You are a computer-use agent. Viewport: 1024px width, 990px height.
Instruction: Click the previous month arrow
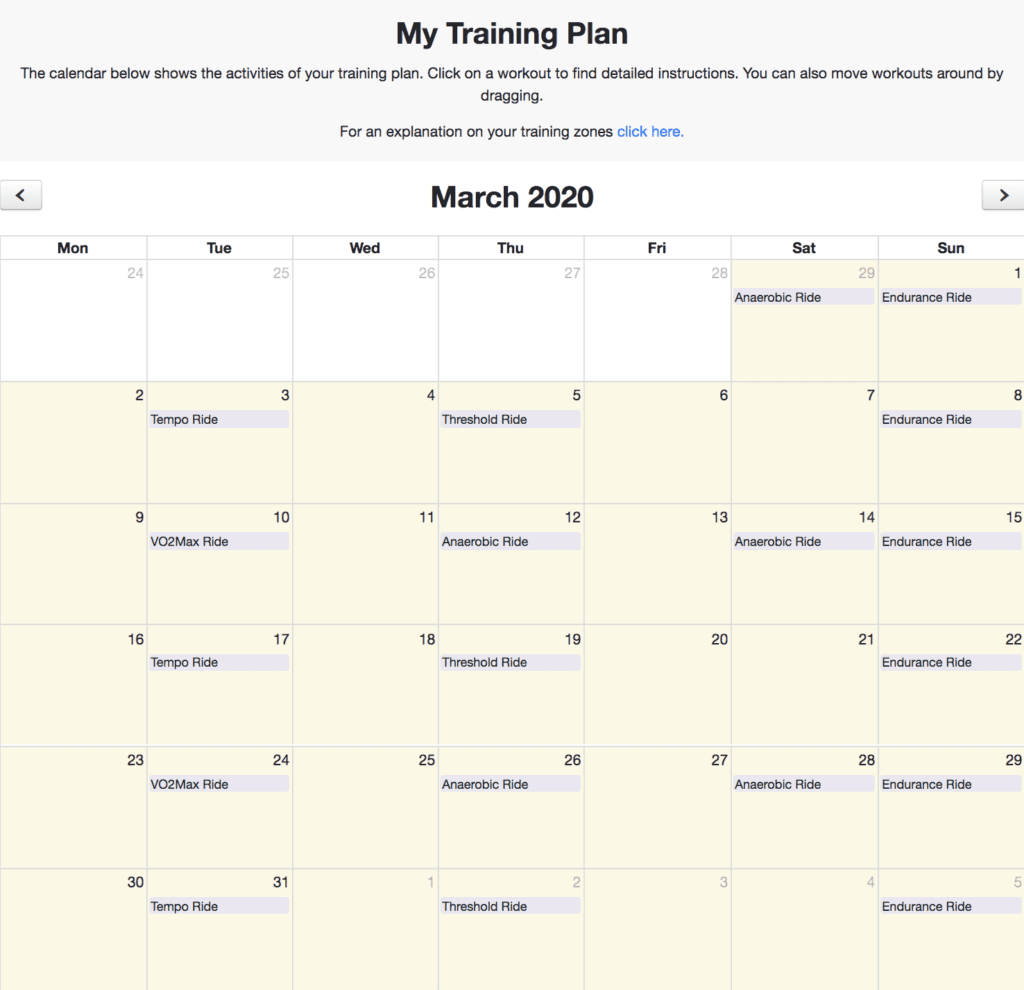(x=21, y=195)
